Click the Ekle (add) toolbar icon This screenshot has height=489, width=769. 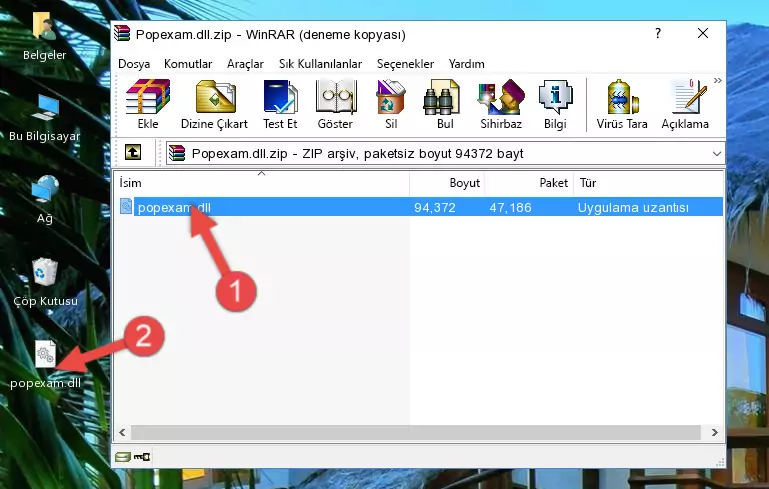click(148, 104)
